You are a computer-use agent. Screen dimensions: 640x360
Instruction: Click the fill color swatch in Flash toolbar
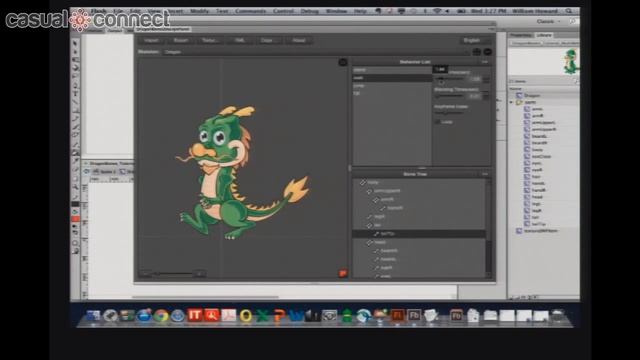[76, 219]
